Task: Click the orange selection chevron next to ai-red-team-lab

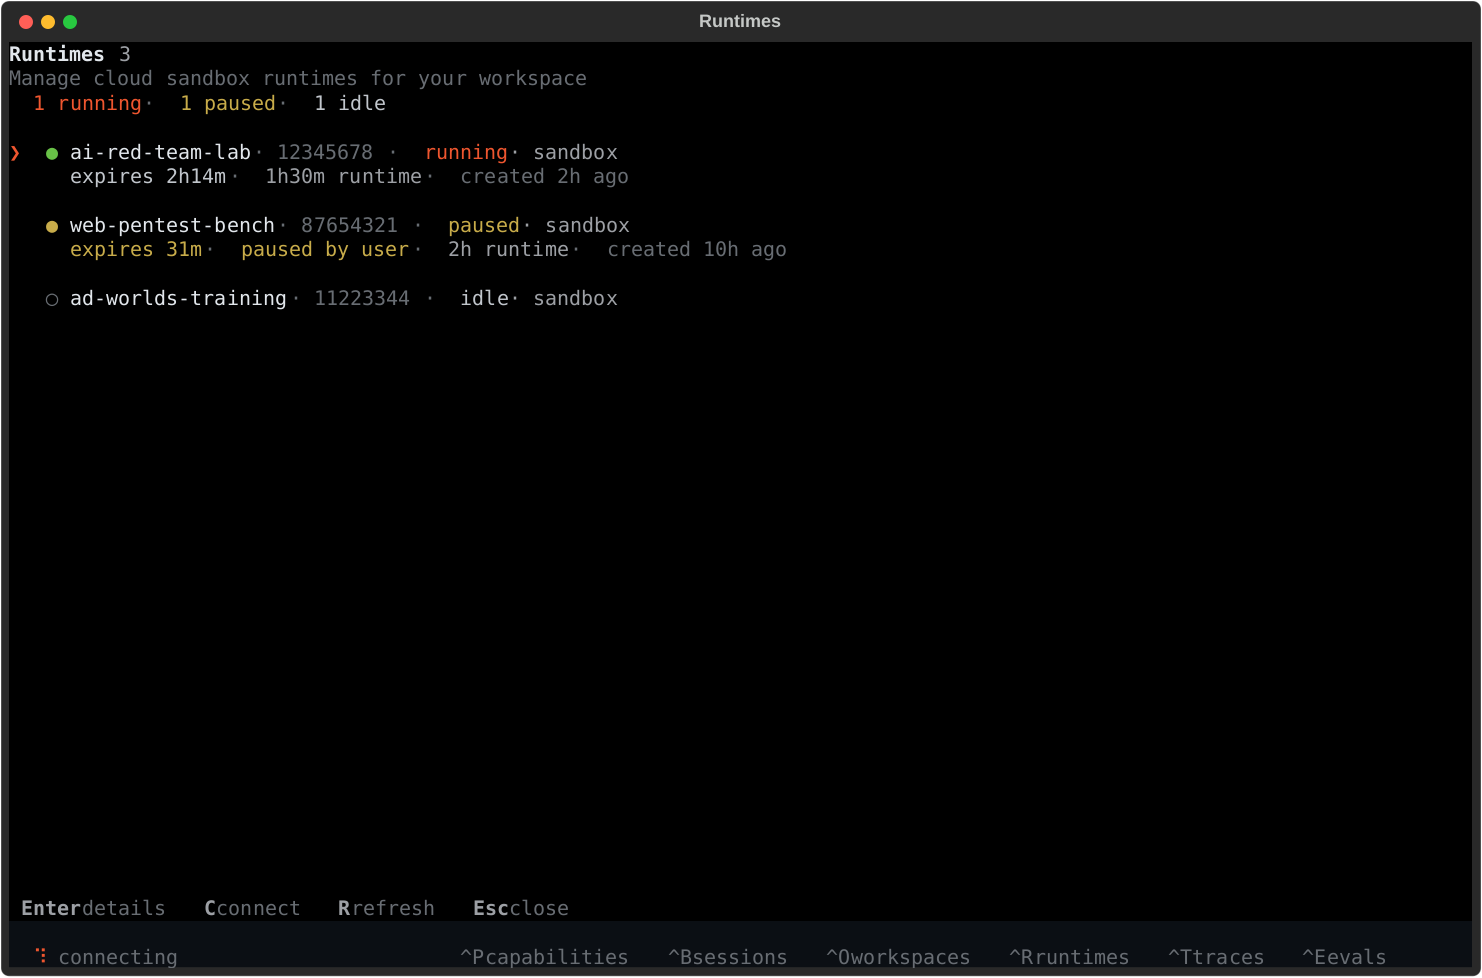Action: (15, 152)
